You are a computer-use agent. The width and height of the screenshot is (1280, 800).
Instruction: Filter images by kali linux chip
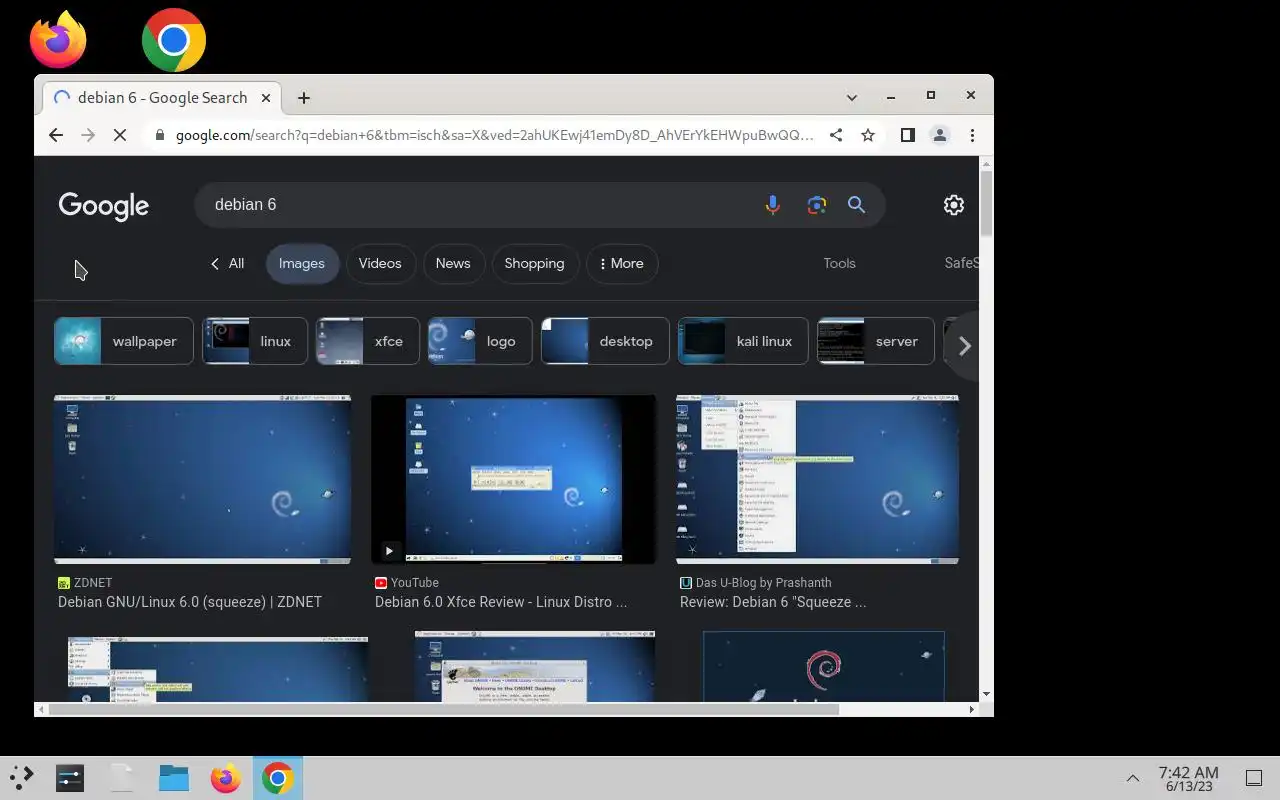pos(743,342)
